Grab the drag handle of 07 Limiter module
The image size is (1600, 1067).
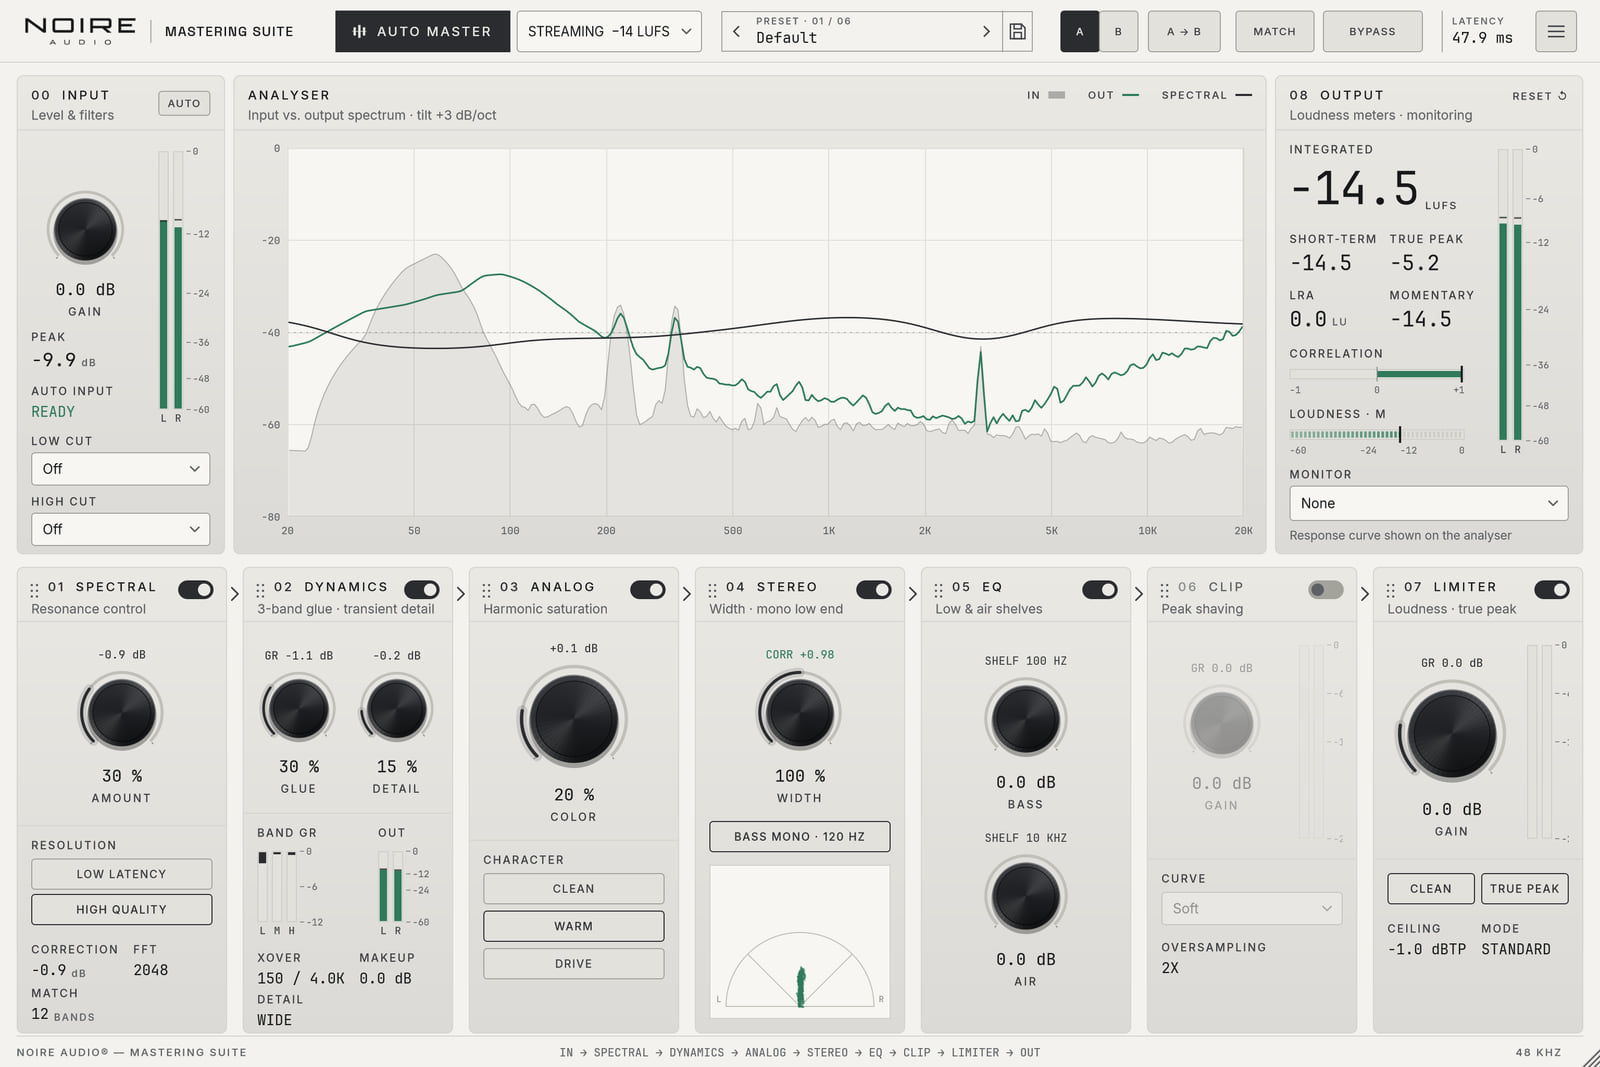(1391, 590)
